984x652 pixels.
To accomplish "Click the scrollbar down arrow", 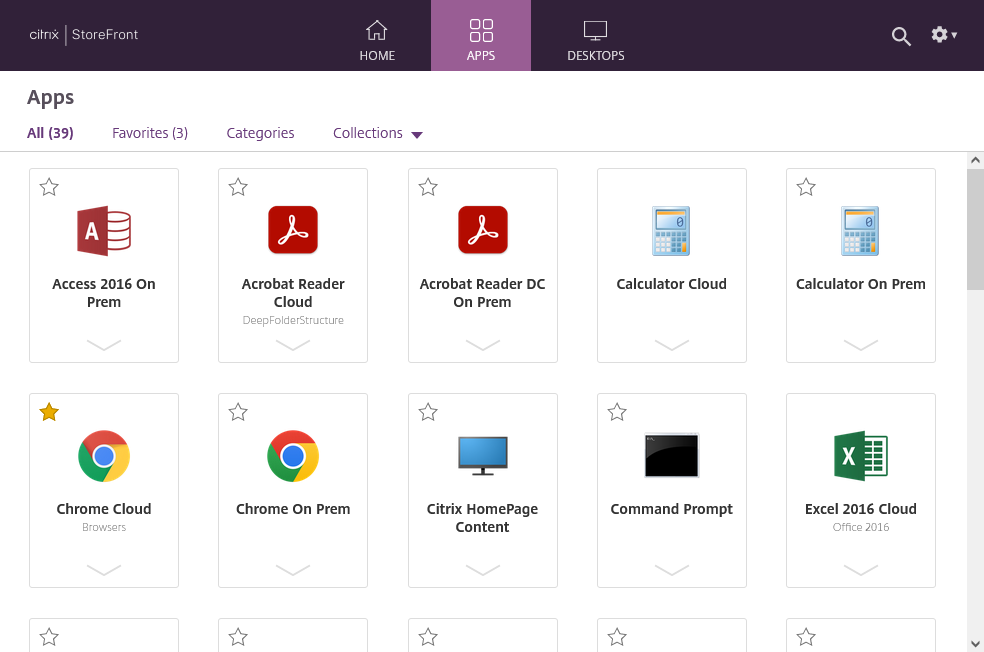I will point(975,643).
